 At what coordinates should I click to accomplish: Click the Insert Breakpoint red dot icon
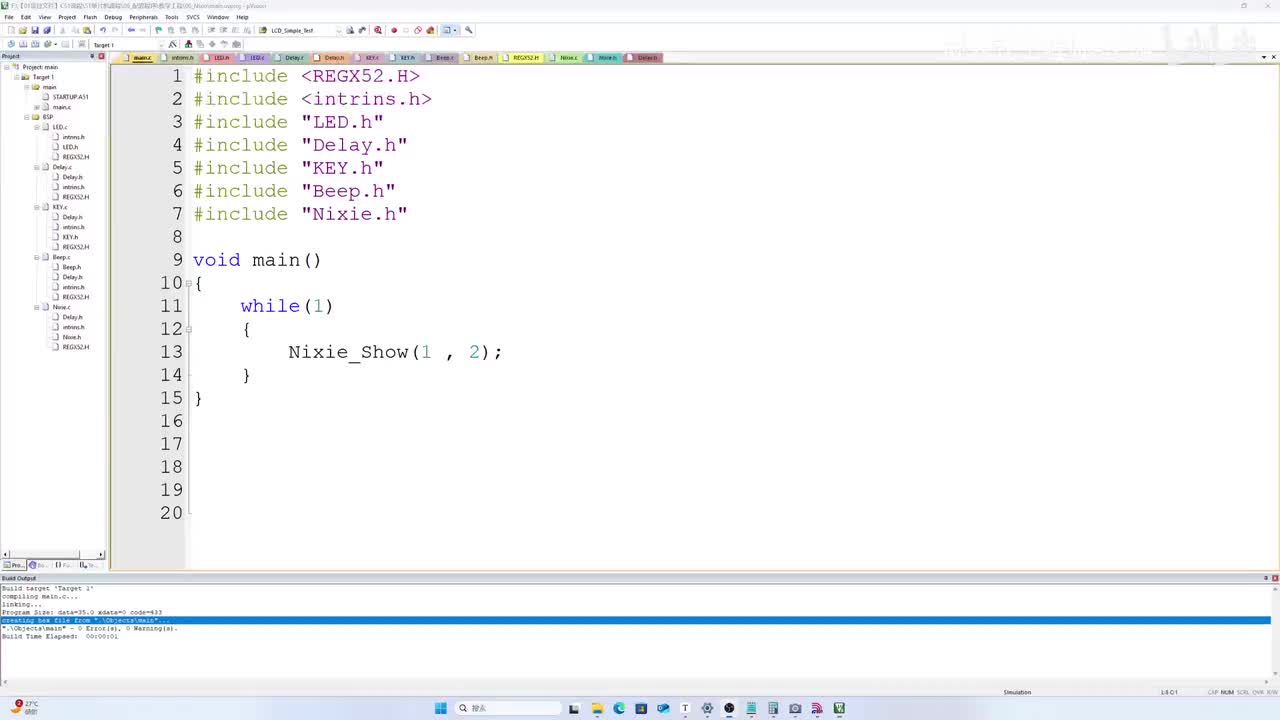click(394, 30)
